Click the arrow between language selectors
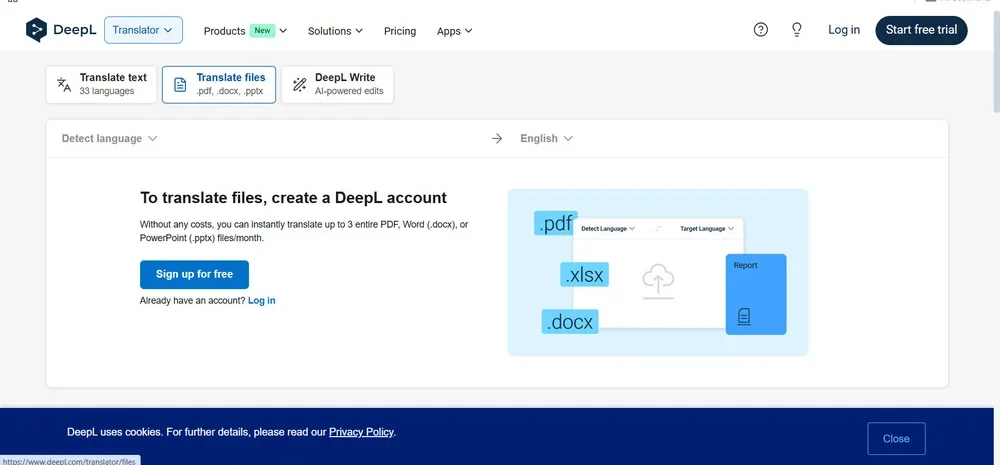 [497, 139]
